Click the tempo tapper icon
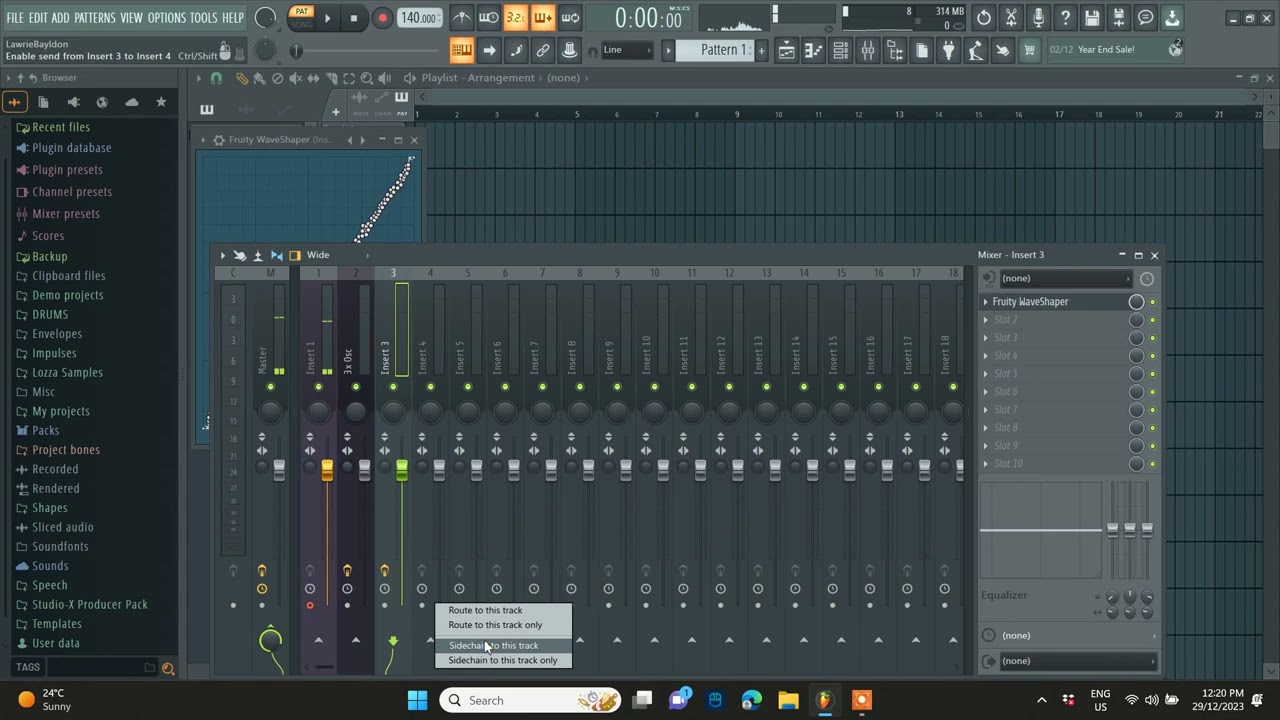This screenshot has height=720, width=1280. coord(975,50)
